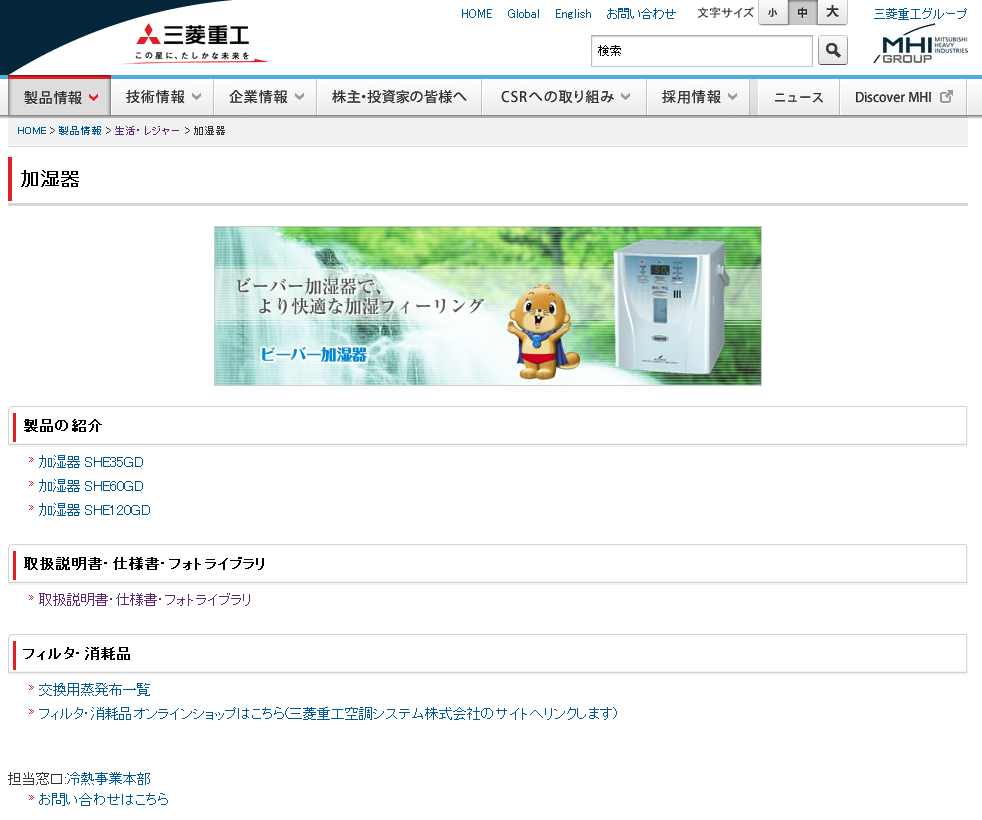982x820 pixels.
Task: Expand the 技術情報 menu arrow
Action: tap(197, 96)
